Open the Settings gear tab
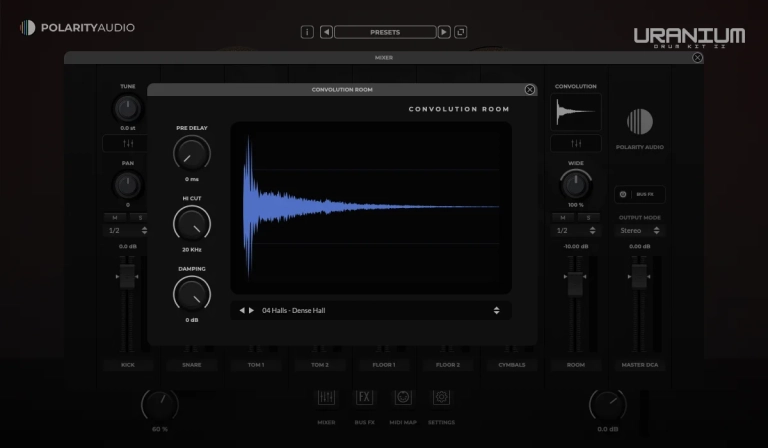The height and width of the screenshot is (448, 768). pos(441,397)
